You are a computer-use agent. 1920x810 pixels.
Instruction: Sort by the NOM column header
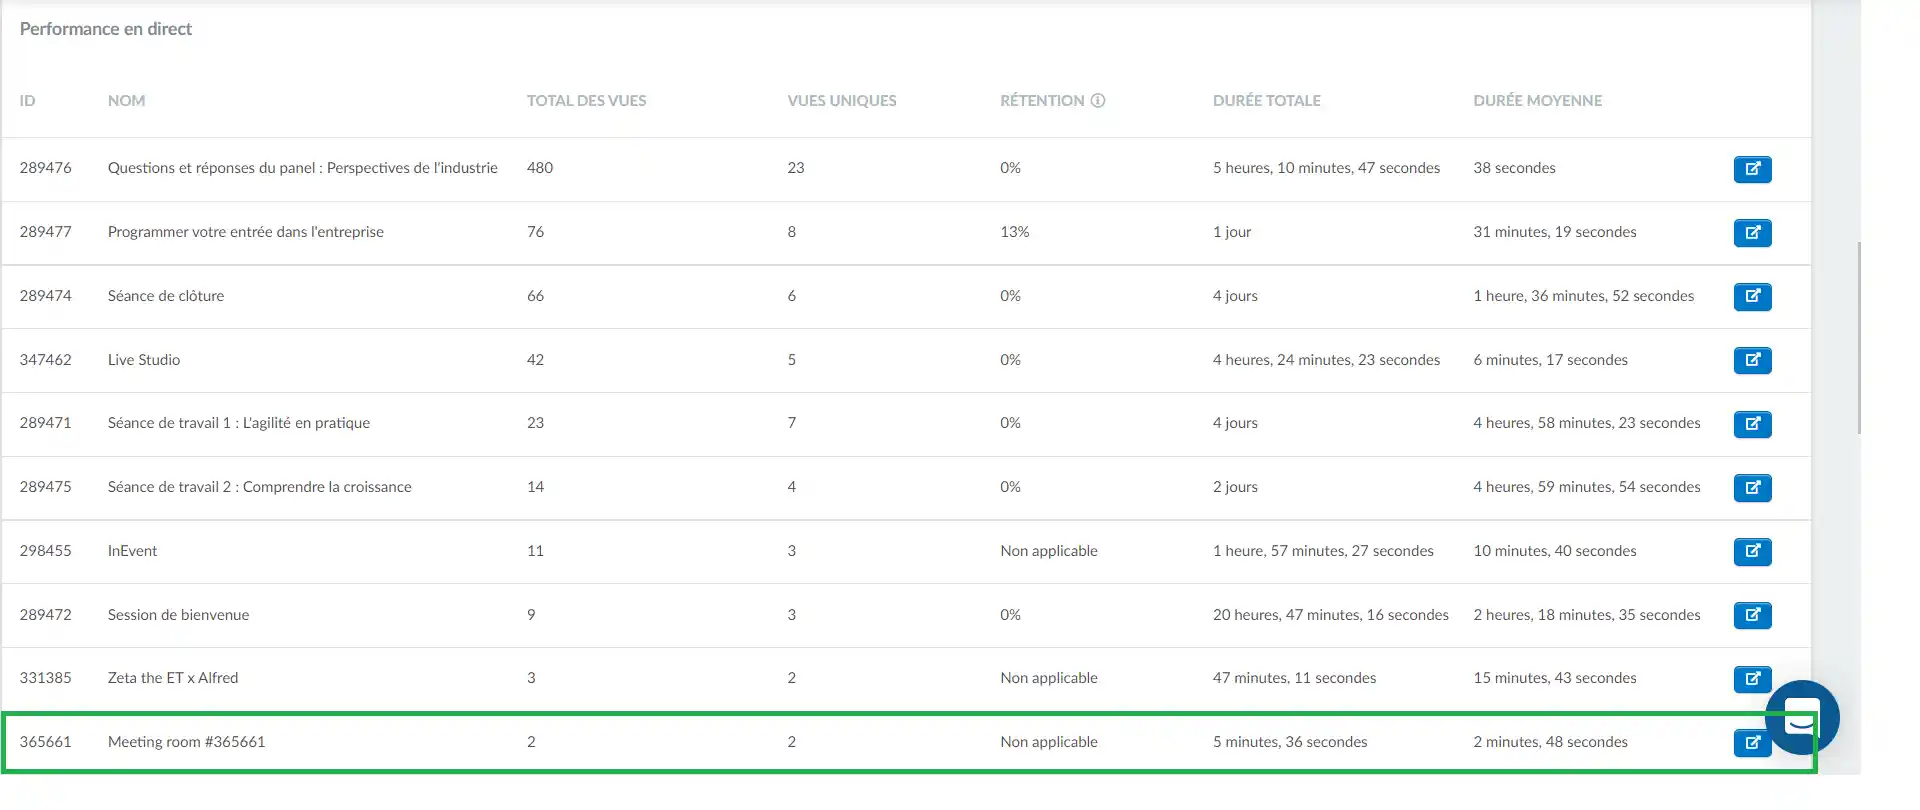[126, 100]
